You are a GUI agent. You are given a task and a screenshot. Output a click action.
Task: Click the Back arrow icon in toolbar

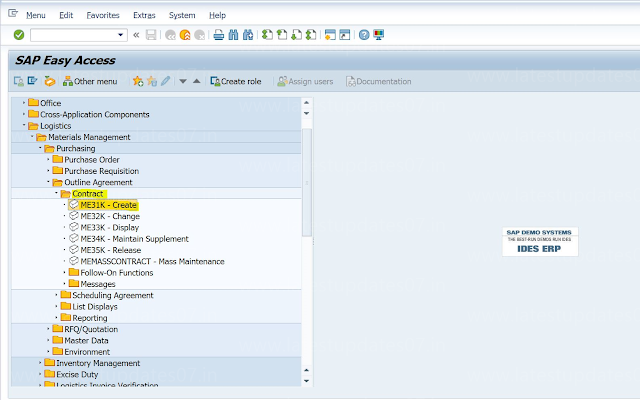pos(170,36)
